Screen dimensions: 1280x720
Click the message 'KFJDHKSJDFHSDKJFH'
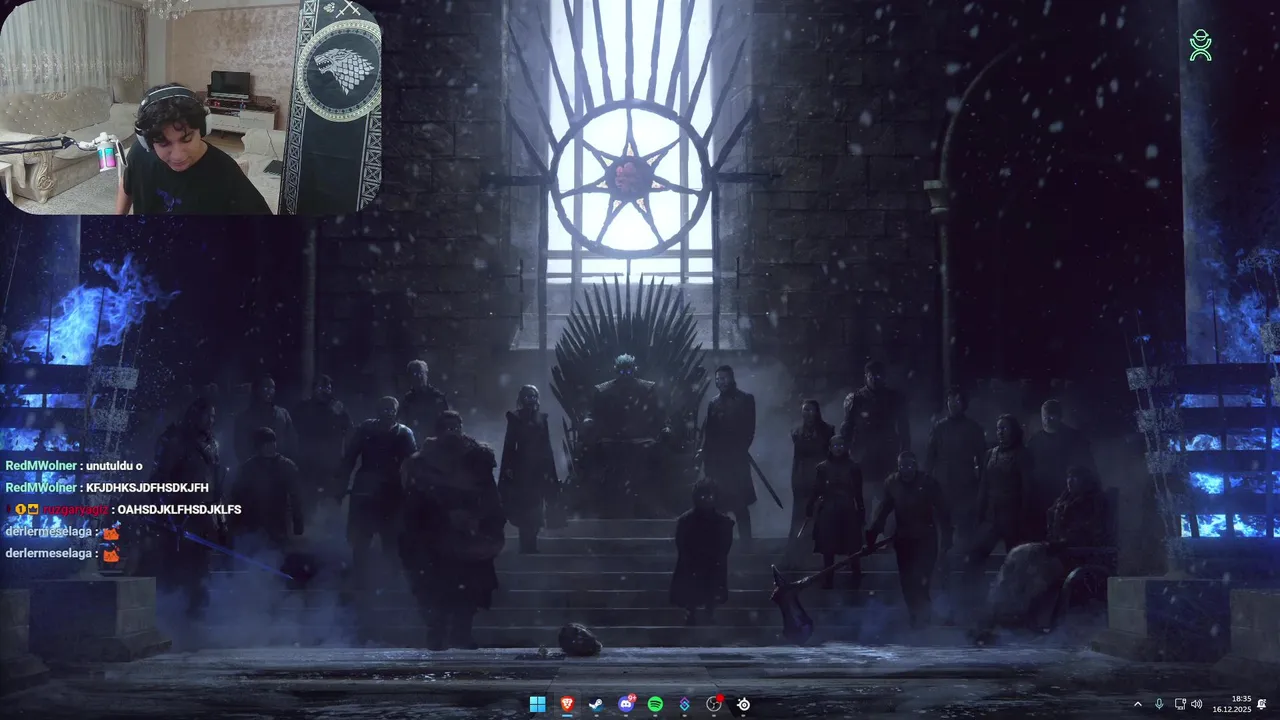click(147, 488)
